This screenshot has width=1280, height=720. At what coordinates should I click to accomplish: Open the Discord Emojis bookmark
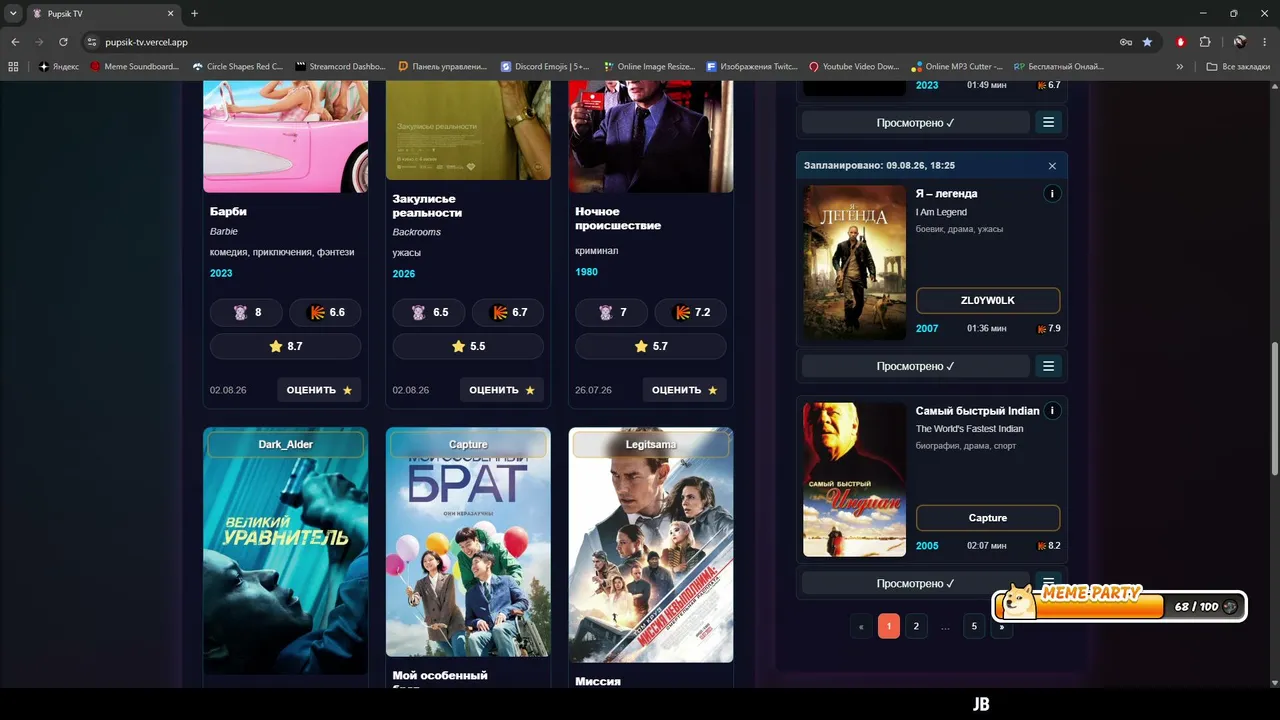545,67
